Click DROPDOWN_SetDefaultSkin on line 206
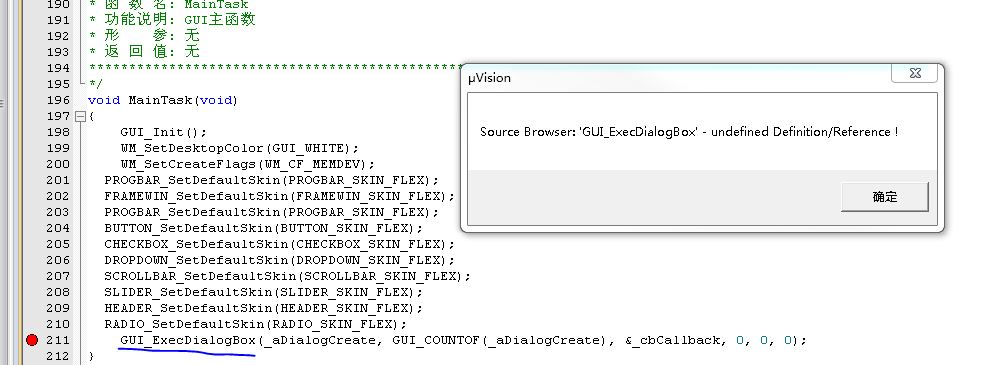The width and height of the screenshot is (988, 365). click(196, 260)
